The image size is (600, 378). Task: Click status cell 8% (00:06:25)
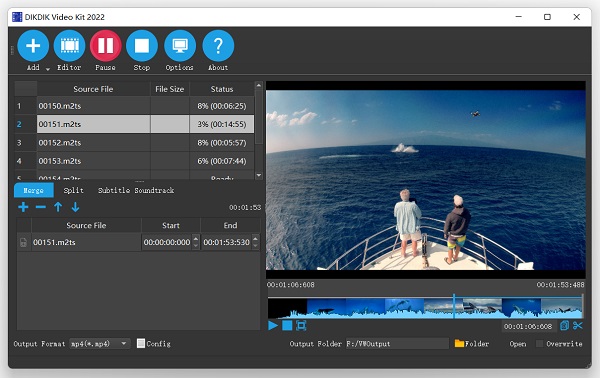222,106
